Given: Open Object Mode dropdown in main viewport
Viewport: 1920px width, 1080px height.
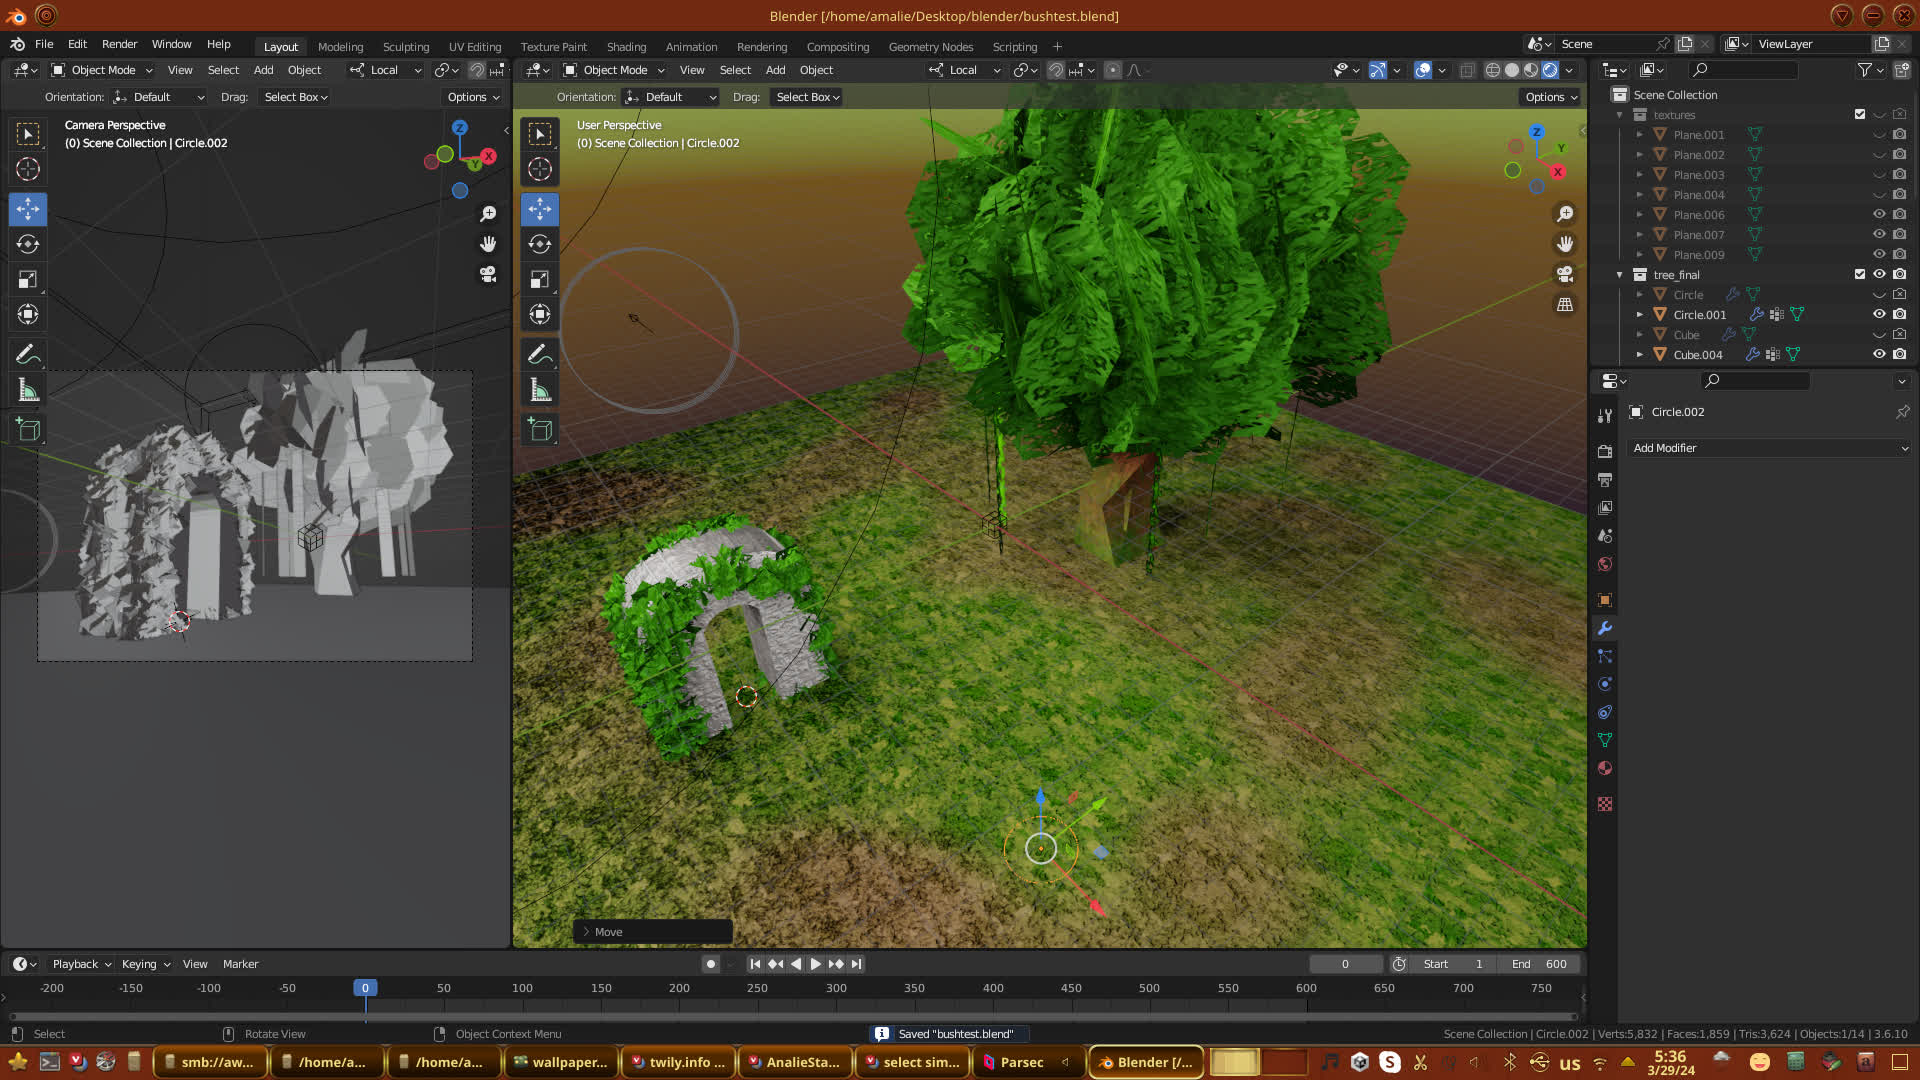Looking at the screenshot, I should pyautogui.click(x=614, y=70).
